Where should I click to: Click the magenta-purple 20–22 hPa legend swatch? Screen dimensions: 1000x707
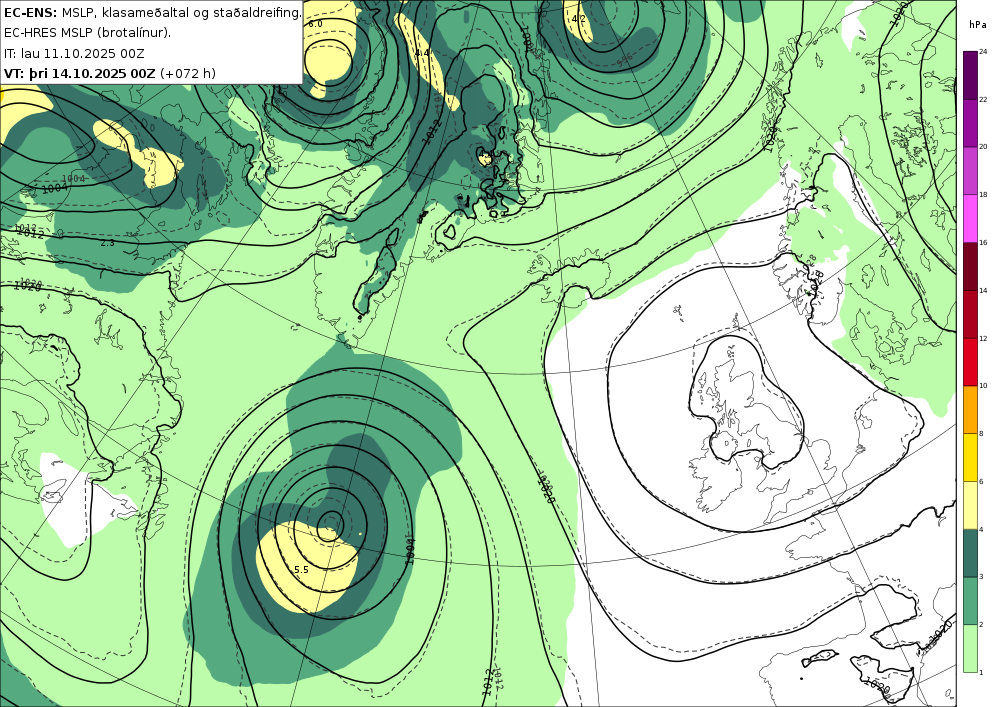pyautogui.click(x=970, y=122)
